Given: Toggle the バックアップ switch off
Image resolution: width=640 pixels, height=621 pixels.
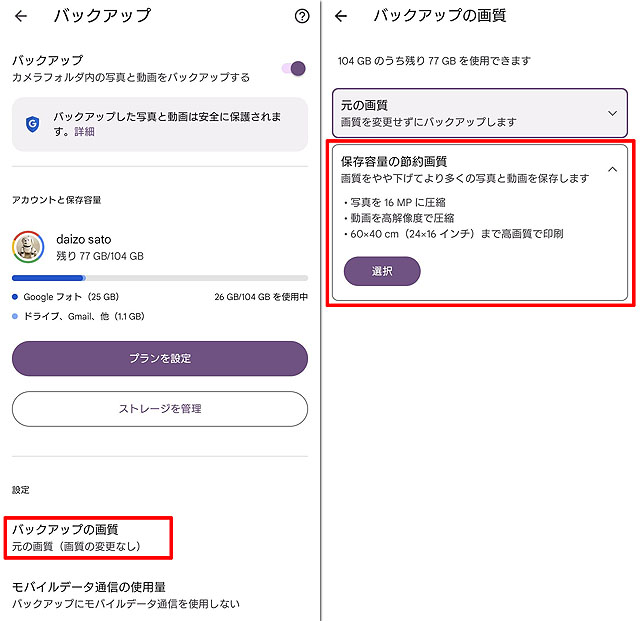Looking at the screenshot, I should (294, 69).
